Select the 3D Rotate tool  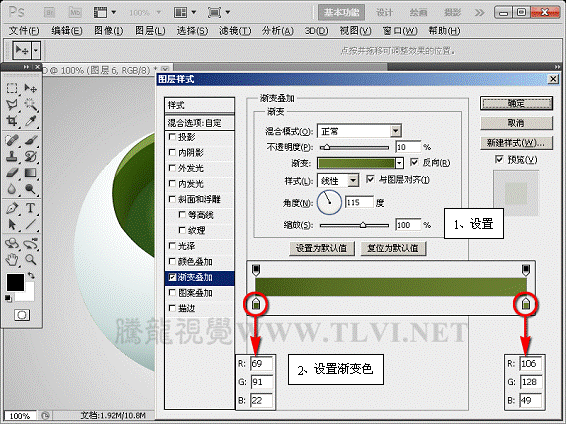(12, 244)
